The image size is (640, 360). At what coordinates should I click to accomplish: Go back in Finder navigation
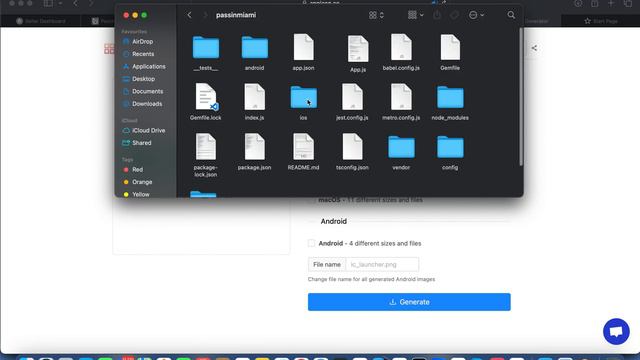coord(189,15)
